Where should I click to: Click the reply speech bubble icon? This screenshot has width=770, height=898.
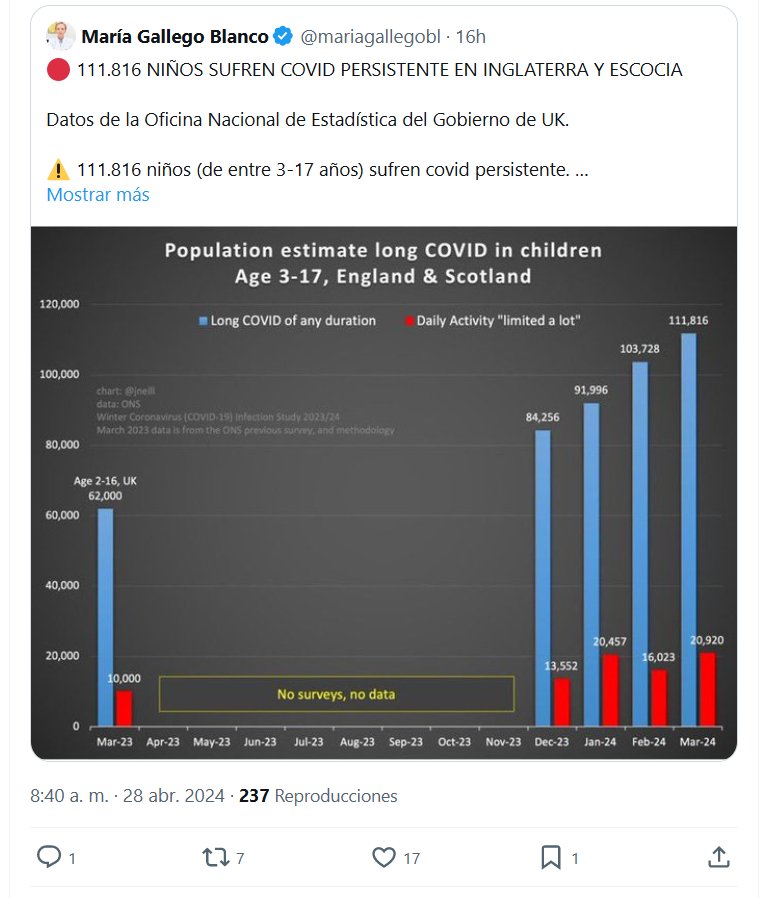pyautogui.click(x=50, y=857)
